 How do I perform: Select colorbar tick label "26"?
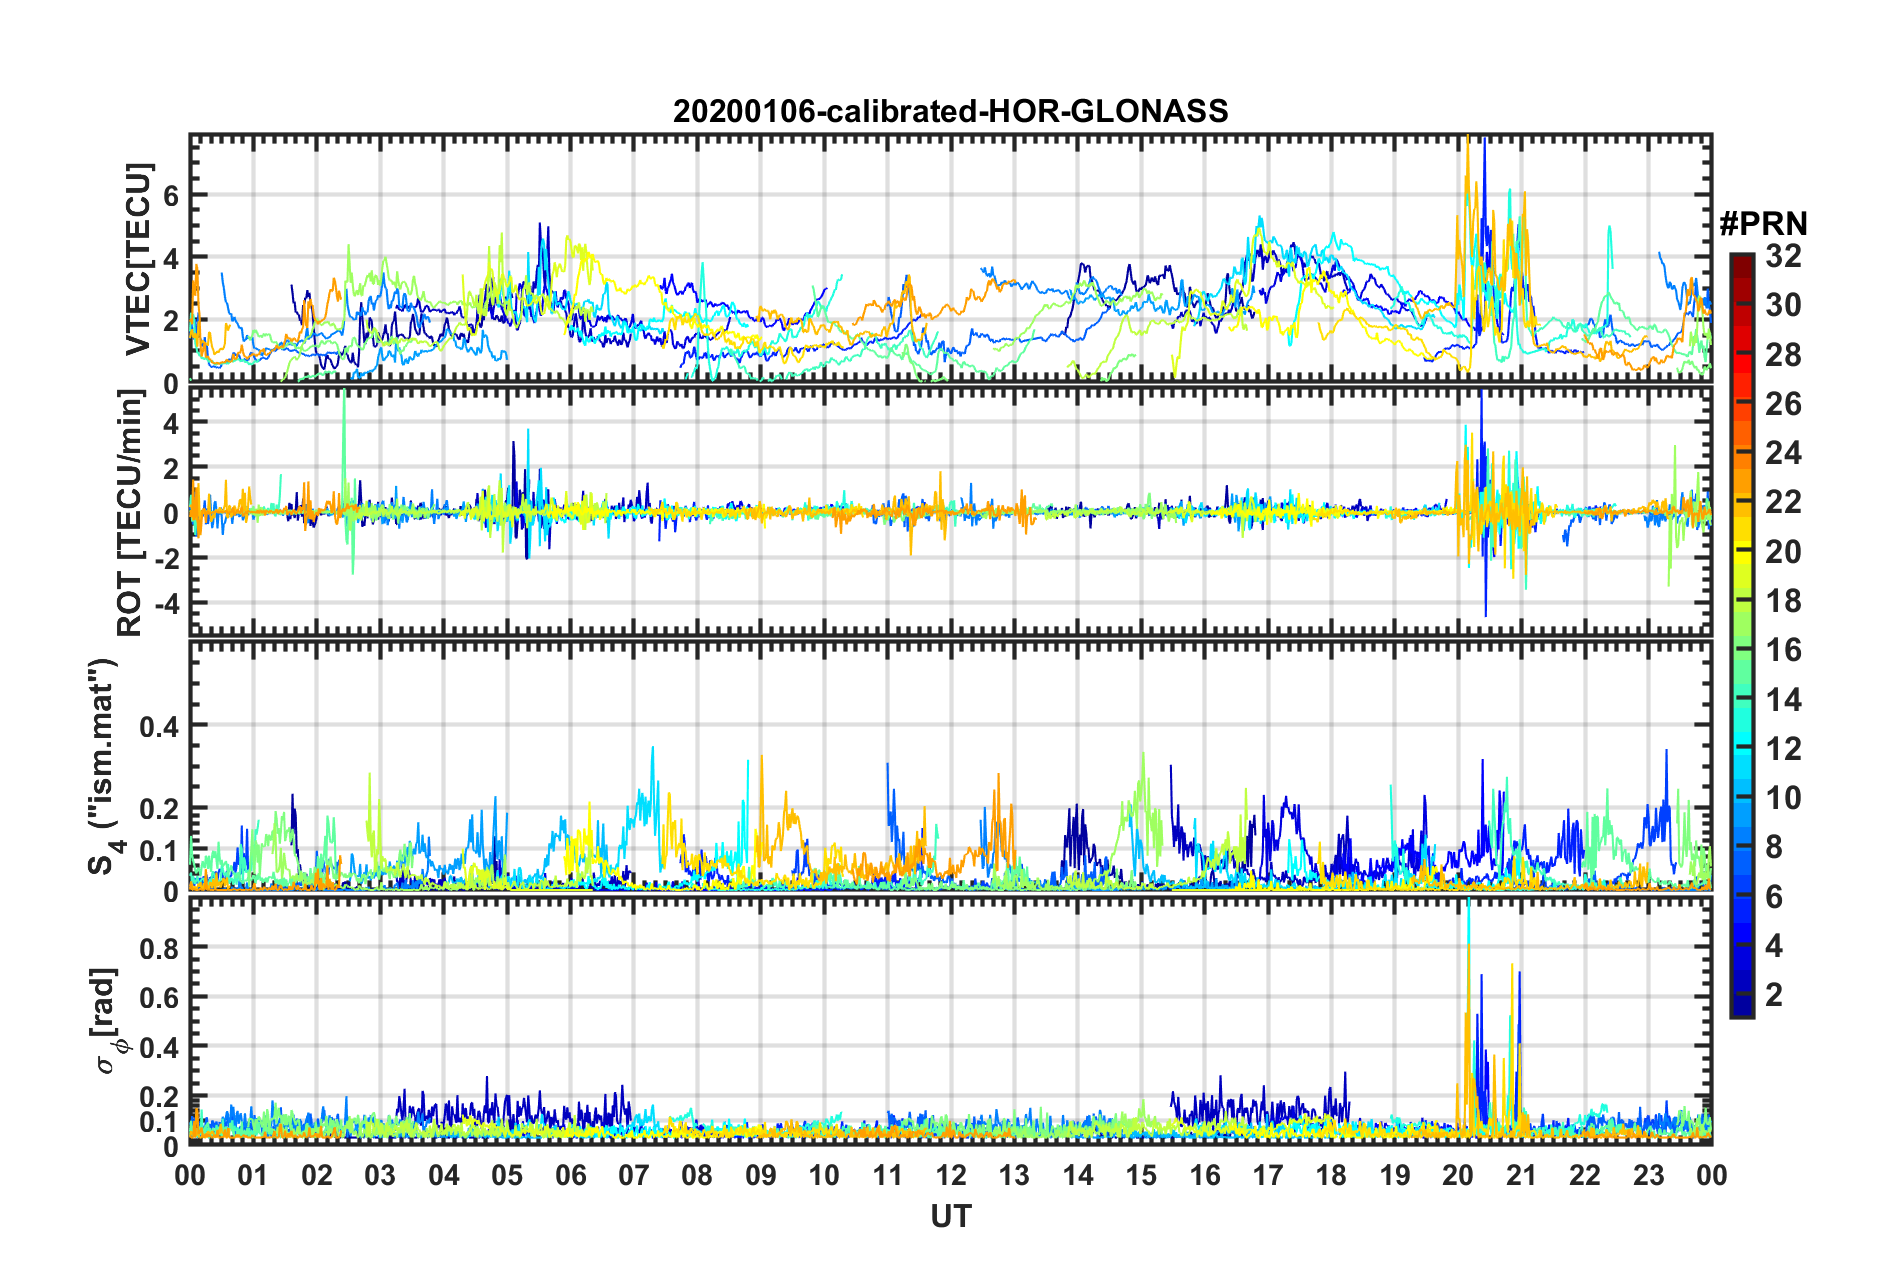click(x=1784, y=404)
